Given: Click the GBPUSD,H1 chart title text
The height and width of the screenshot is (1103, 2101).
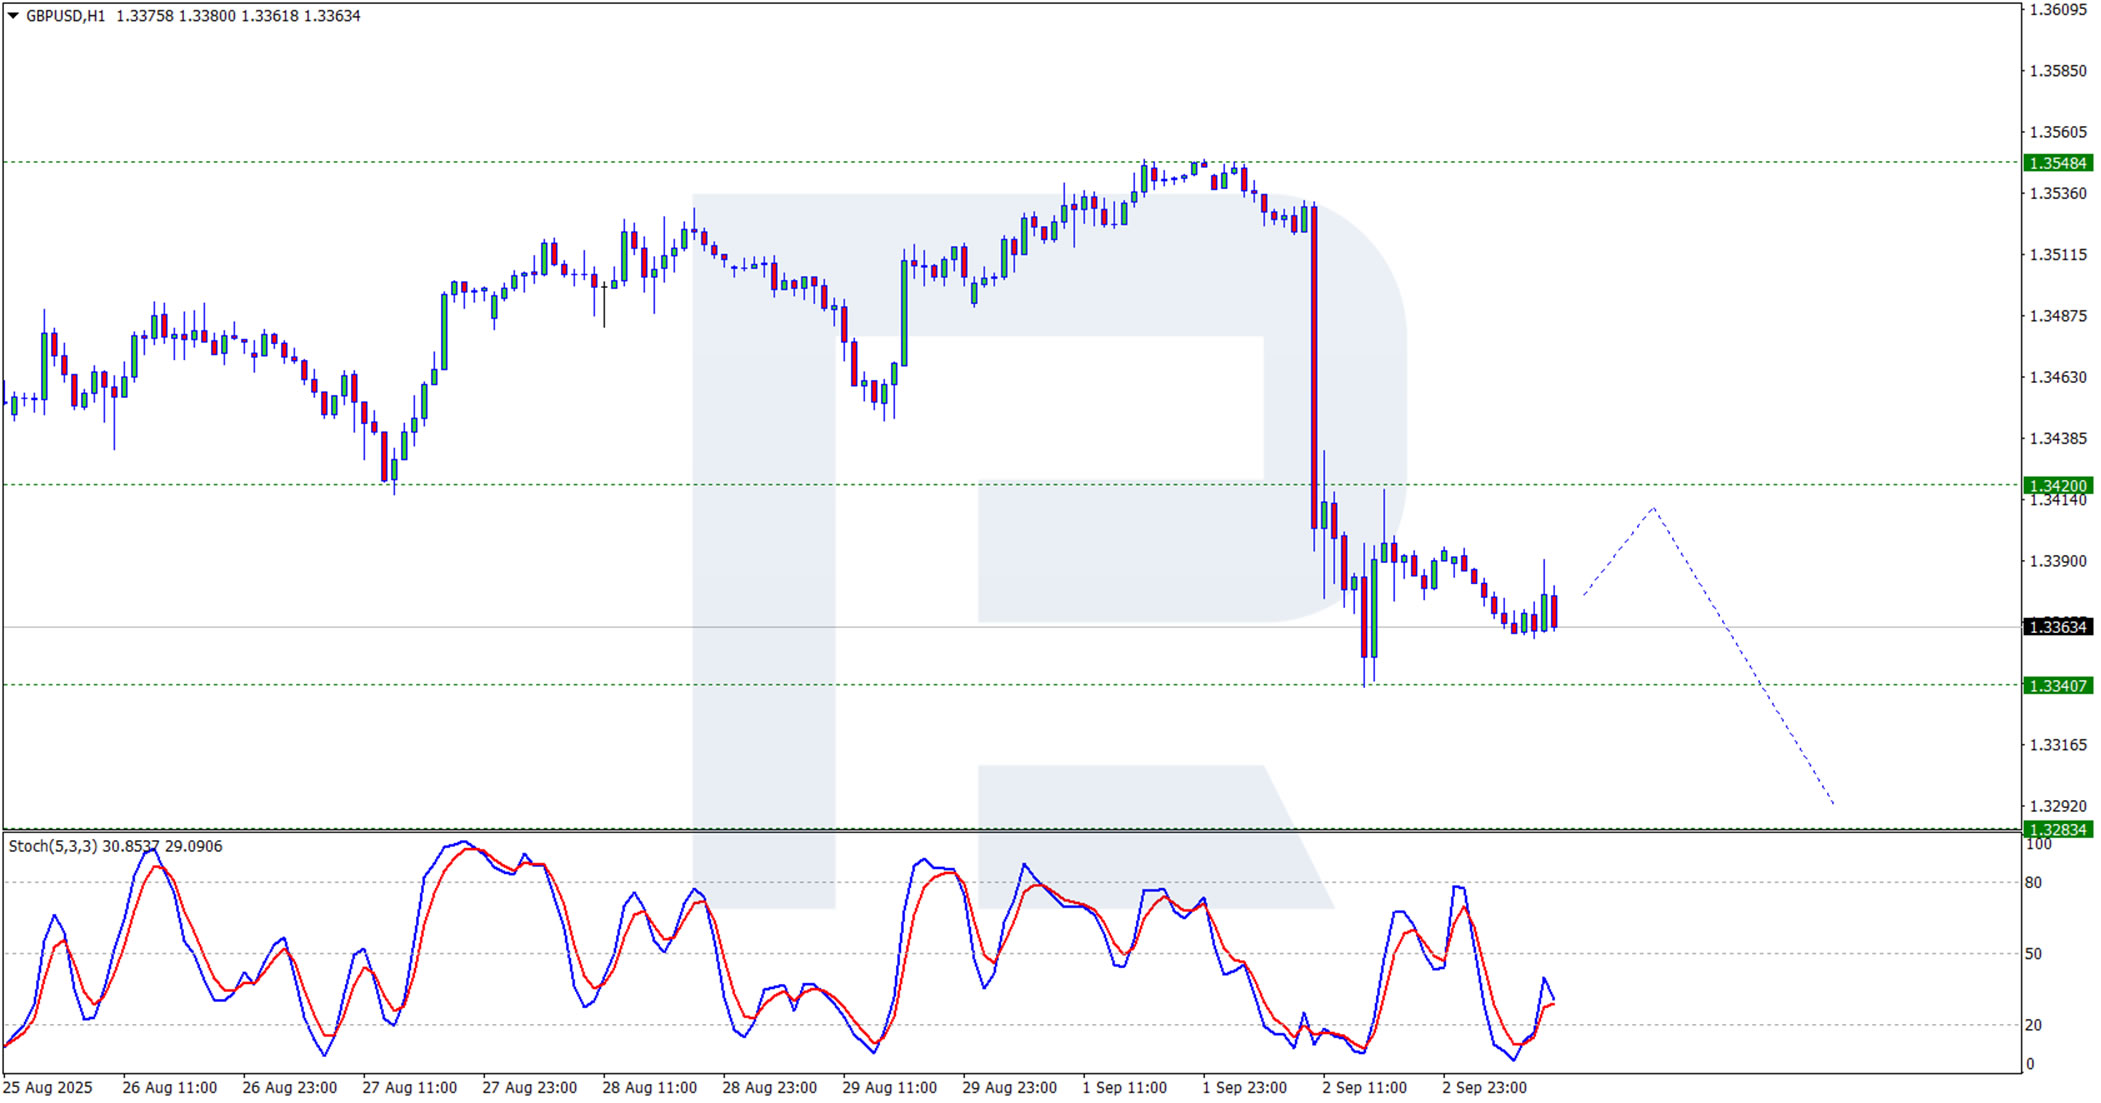Looking at the screenshot, I should click(x=65, y=16).
